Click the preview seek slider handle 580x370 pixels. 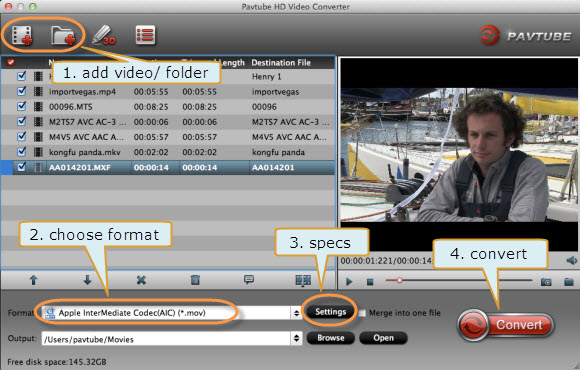tap(399, 280)
